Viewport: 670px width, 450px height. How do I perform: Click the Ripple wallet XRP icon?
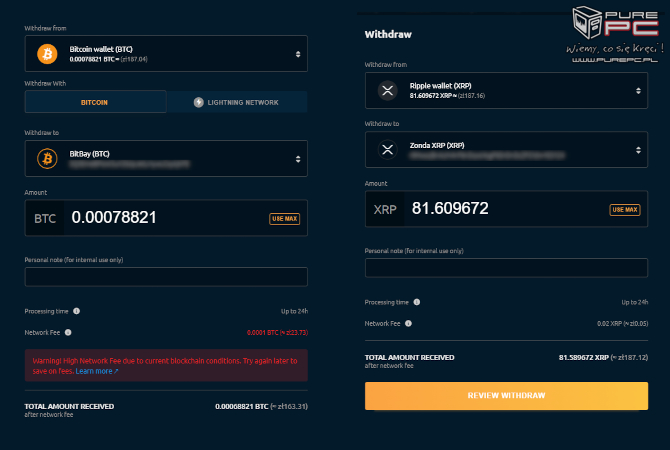(388, 91)
